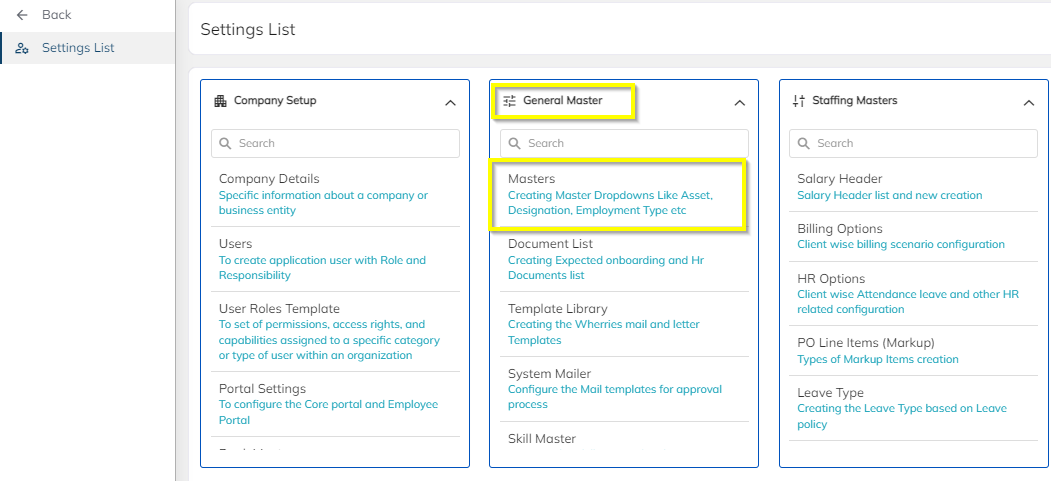Open User Roles Template

[x=279, y=309]
